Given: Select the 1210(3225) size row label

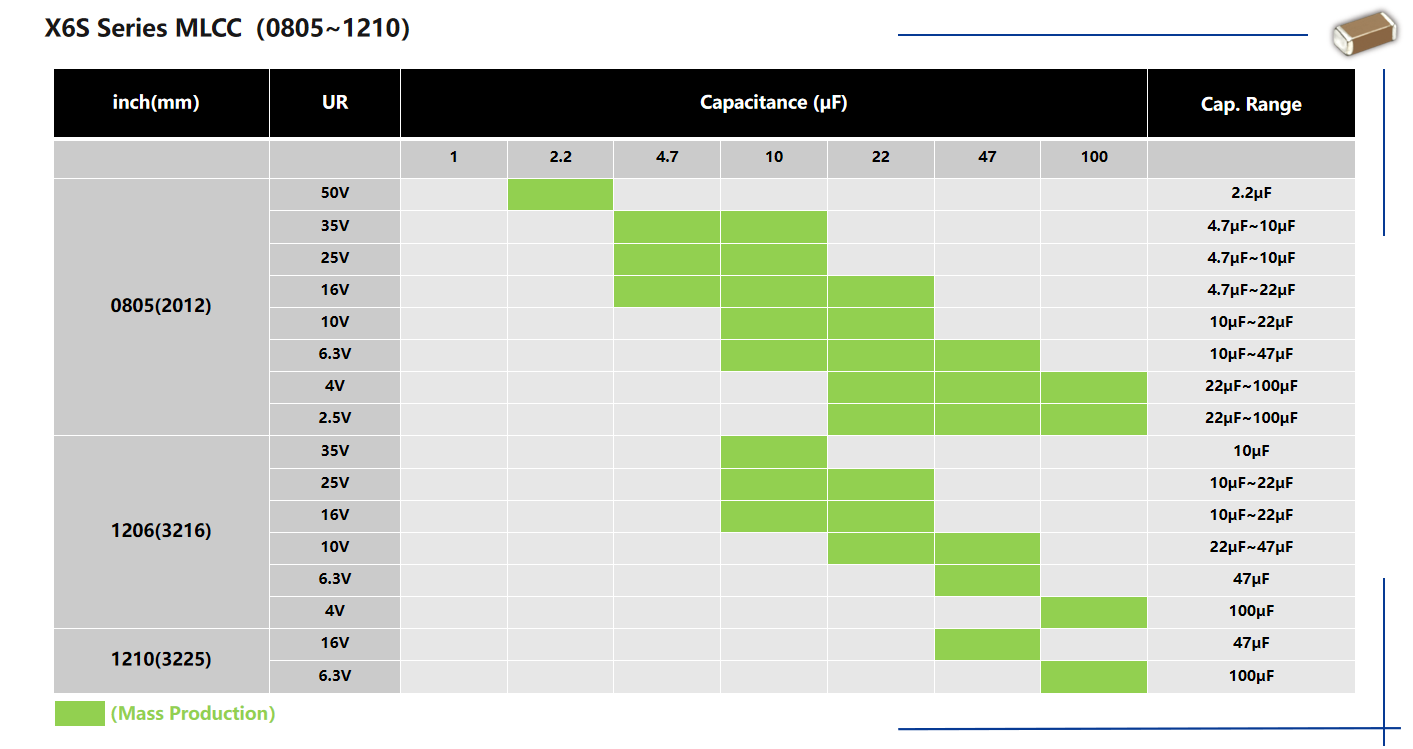Looking at the screenshot, I should [161, 660].
